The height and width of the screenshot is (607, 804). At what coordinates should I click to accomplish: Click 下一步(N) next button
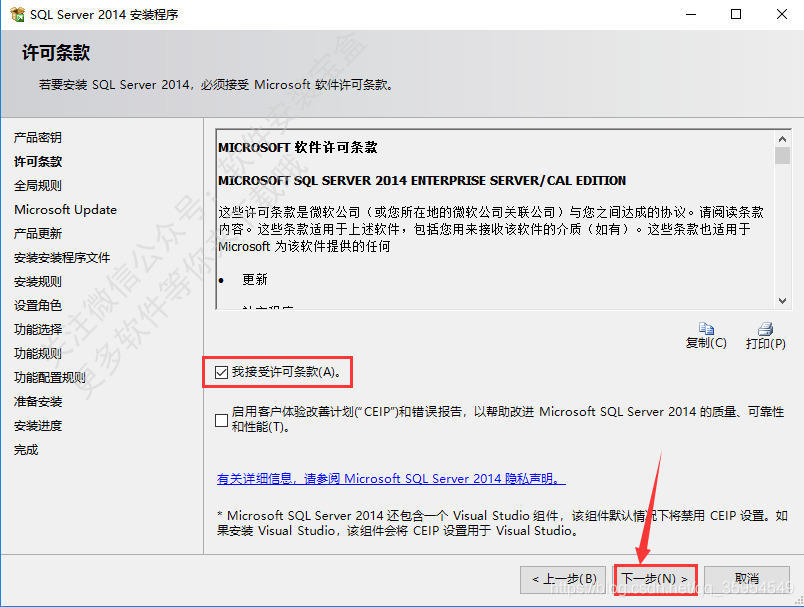coord(655,579)
